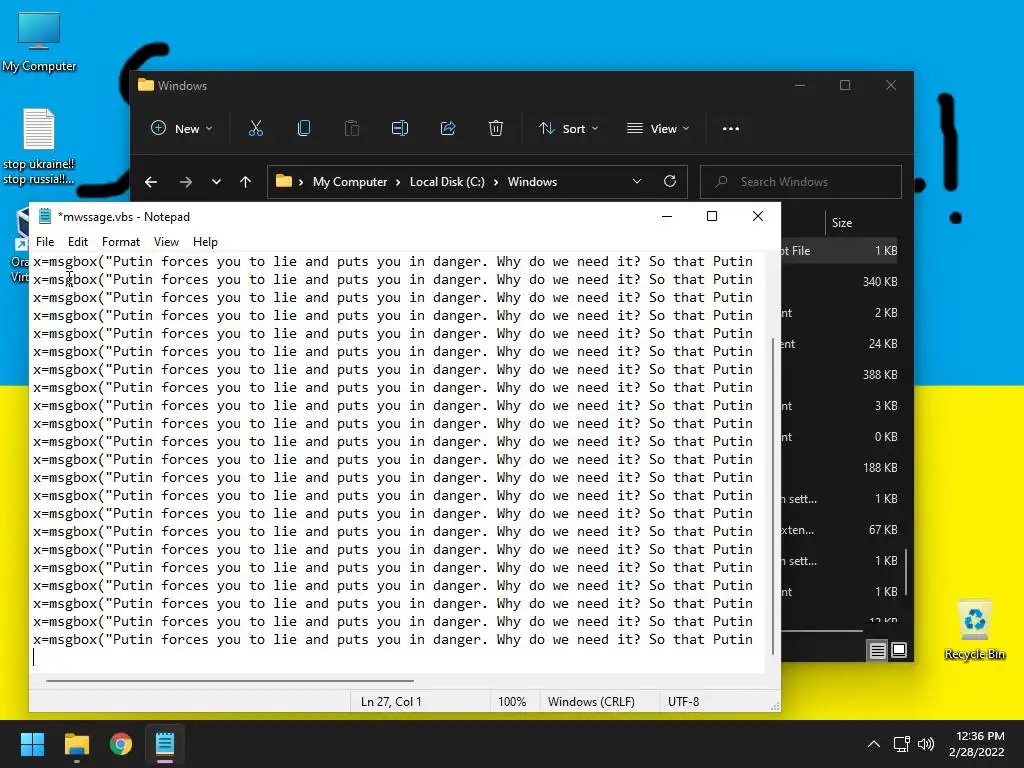Select the 24 KB file row

(x=839, y=344)
